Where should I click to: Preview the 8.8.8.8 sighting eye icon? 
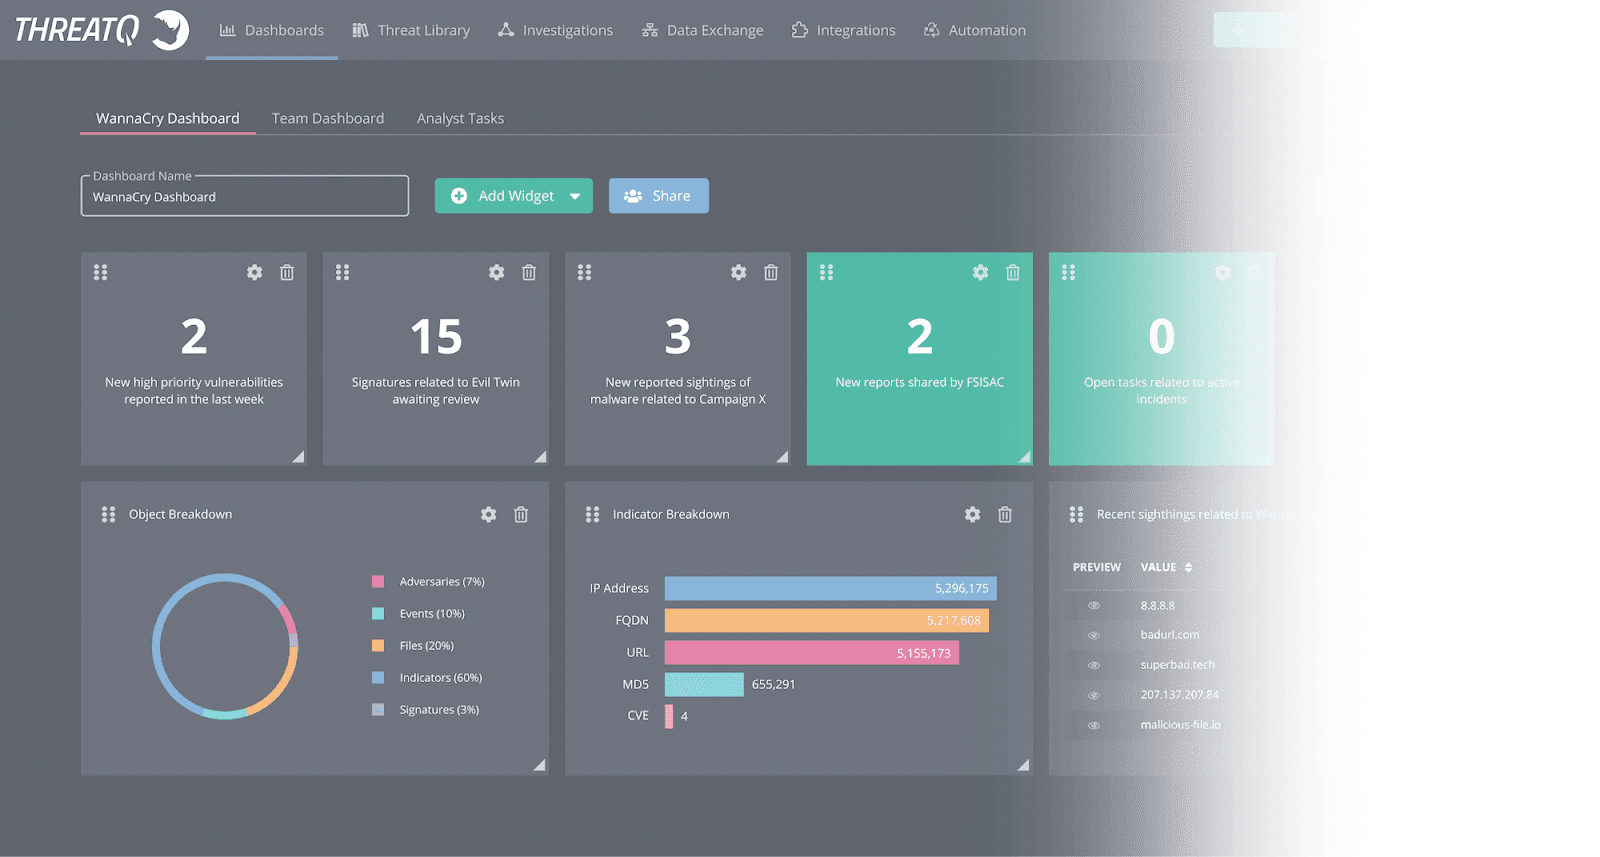pyautogui.click(x=1094, y=605)
